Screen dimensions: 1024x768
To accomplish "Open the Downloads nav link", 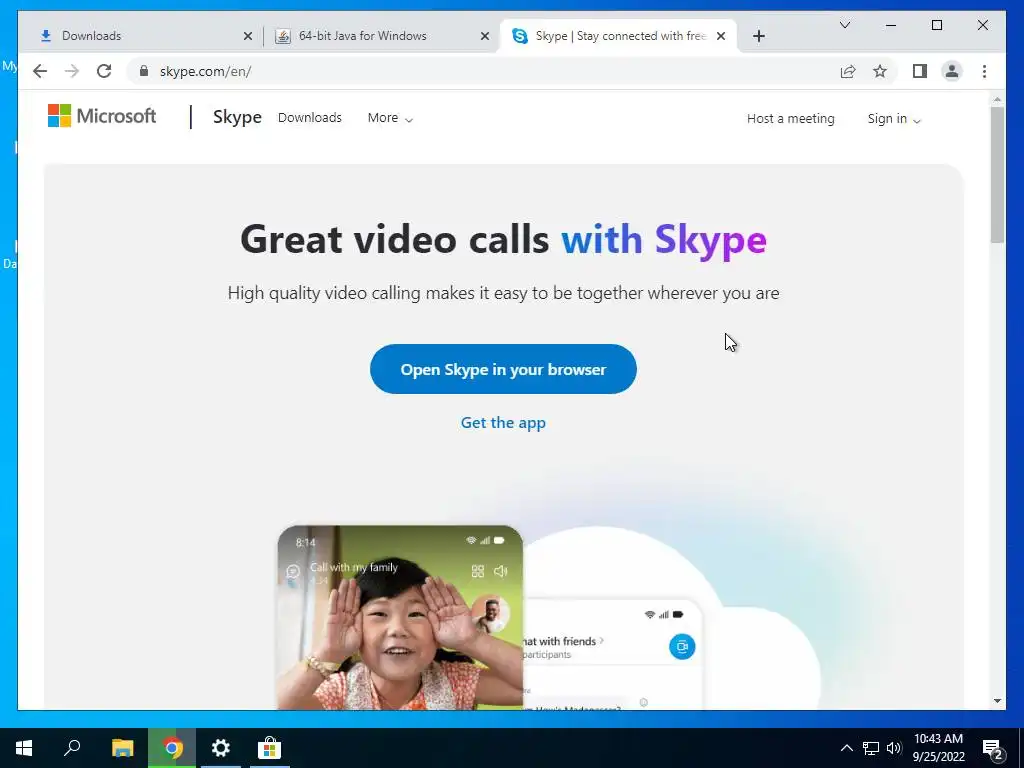I will pos(310,118).
